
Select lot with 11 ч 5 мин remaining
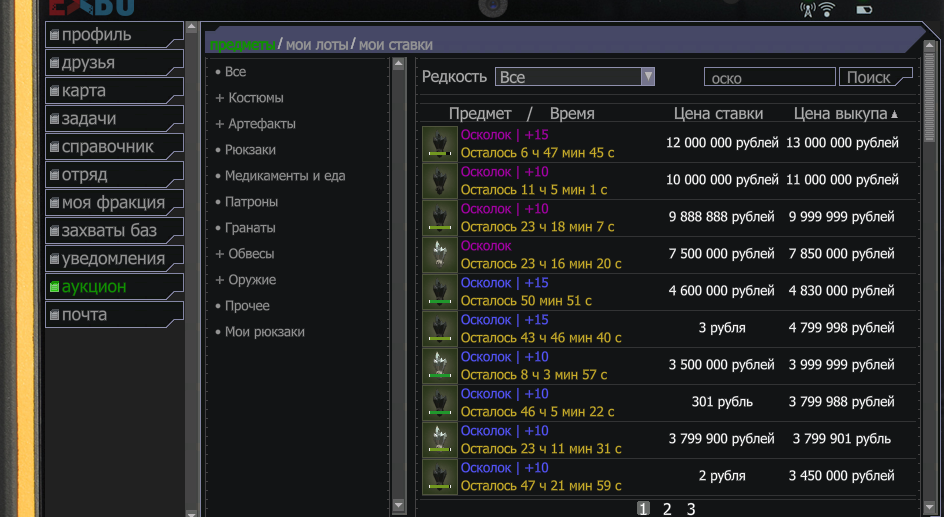tap(668, 181)
